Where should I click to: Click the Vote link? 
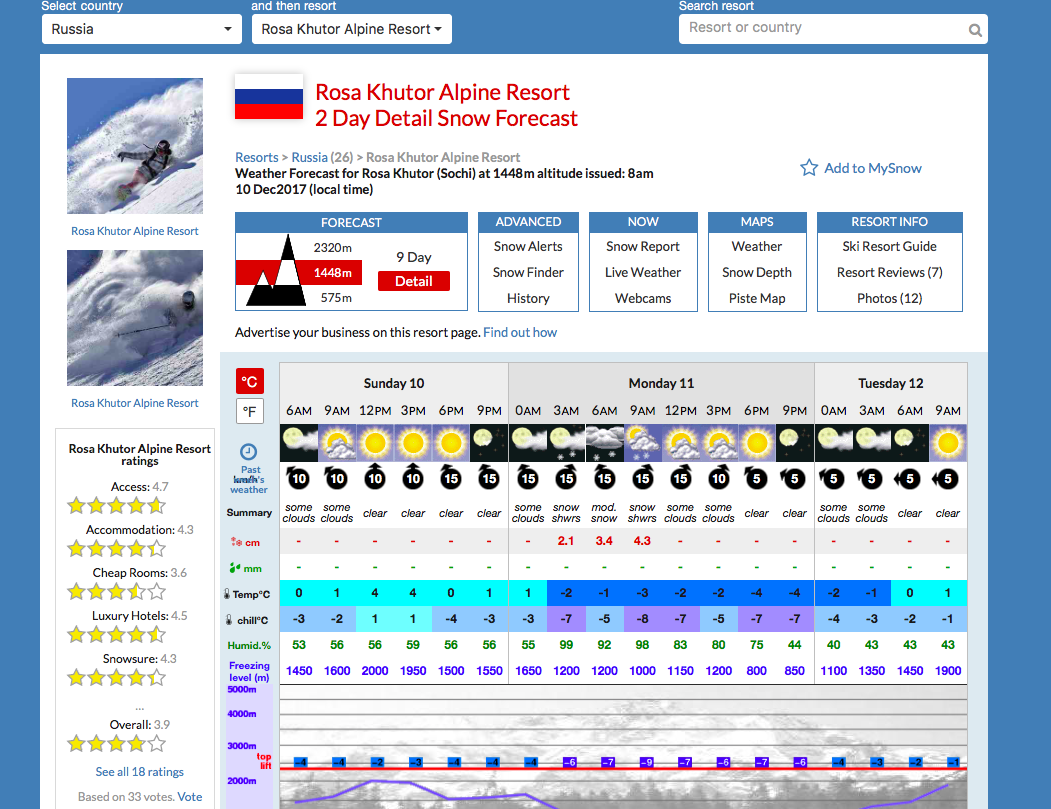click(x=190, y=796)
